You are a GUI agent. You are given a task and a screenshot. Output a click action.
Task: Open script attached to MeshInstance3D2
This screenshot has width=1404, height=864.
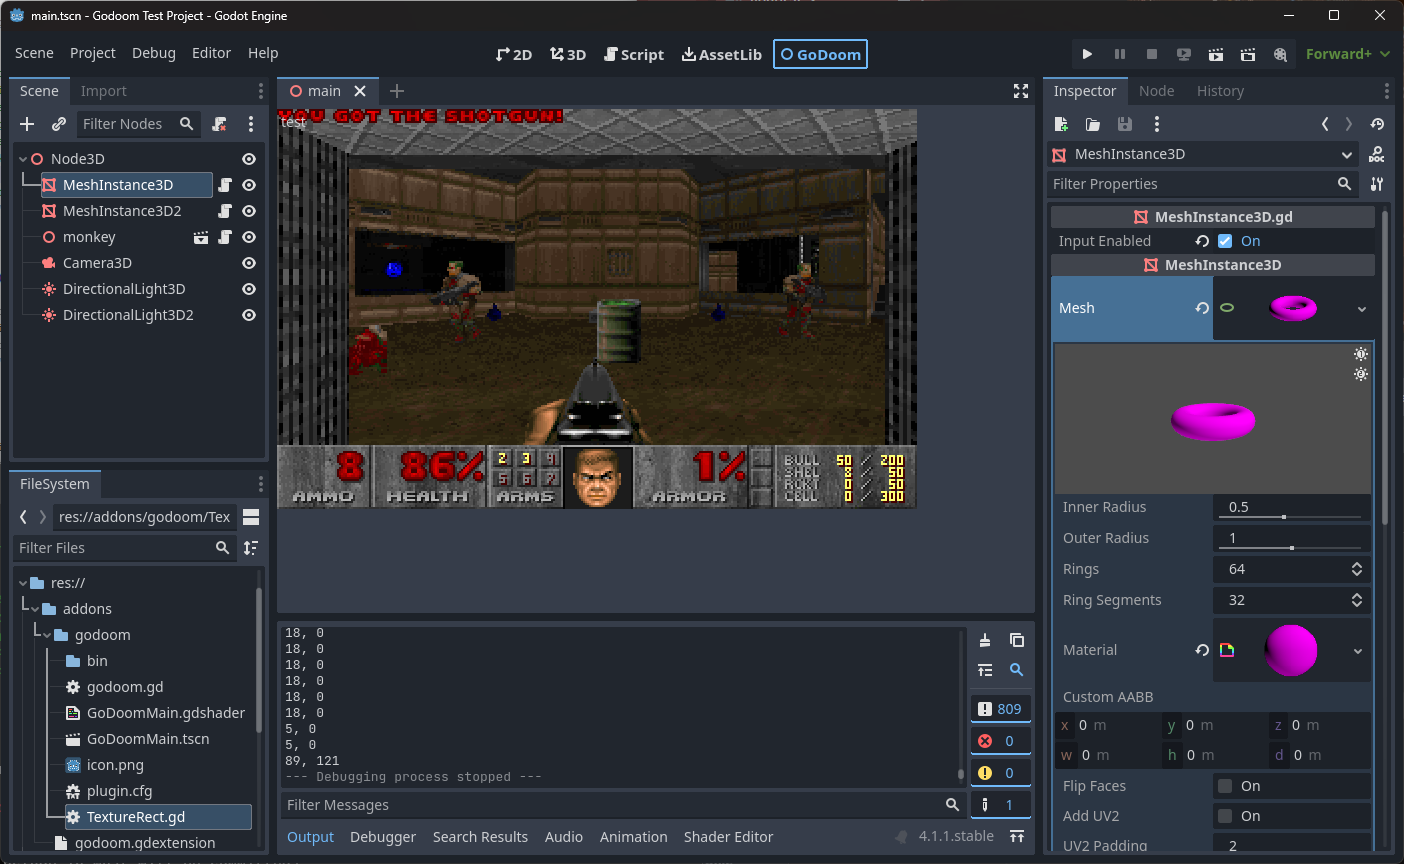coord(225,211)
